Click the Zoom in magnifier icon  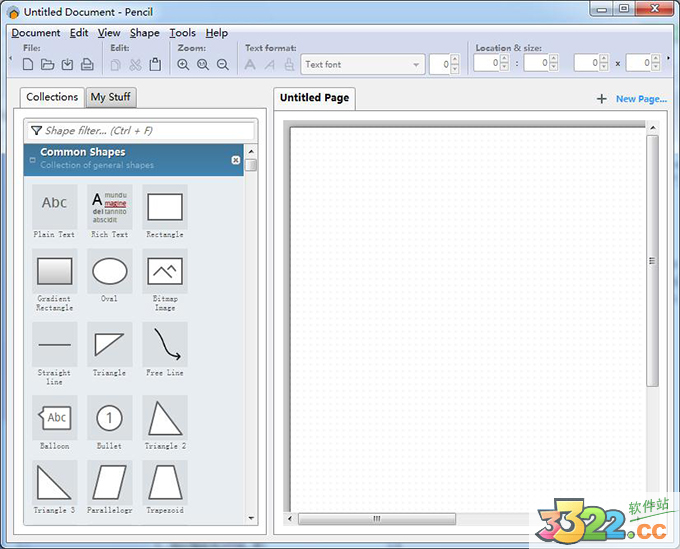pyautogui.click(x=183, y=65)
